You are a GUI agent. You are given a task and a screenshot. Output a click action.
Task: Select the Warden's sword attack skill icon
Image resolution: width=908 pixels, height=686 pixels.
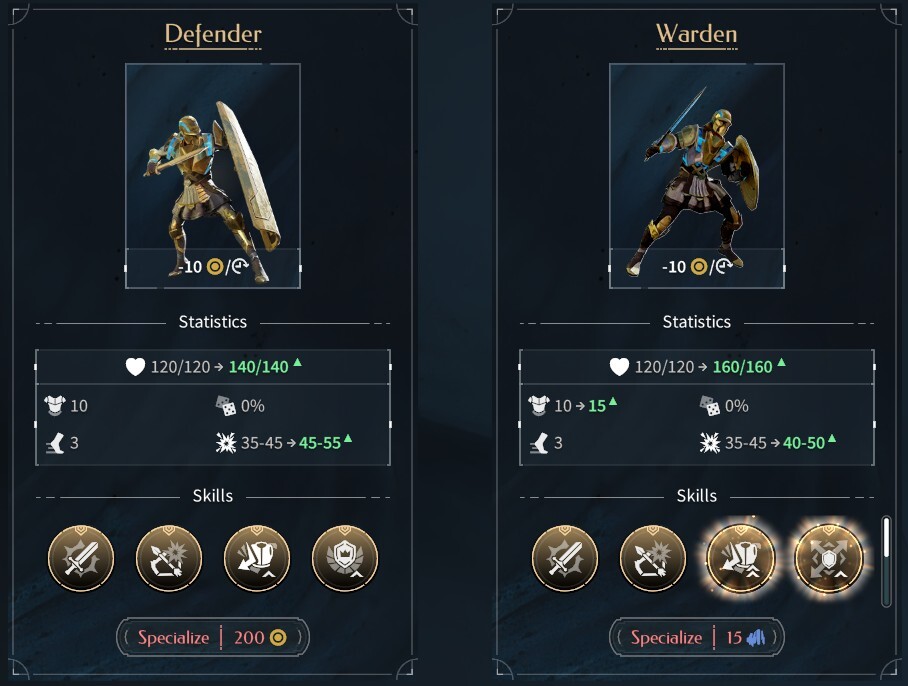coord(565,558)
